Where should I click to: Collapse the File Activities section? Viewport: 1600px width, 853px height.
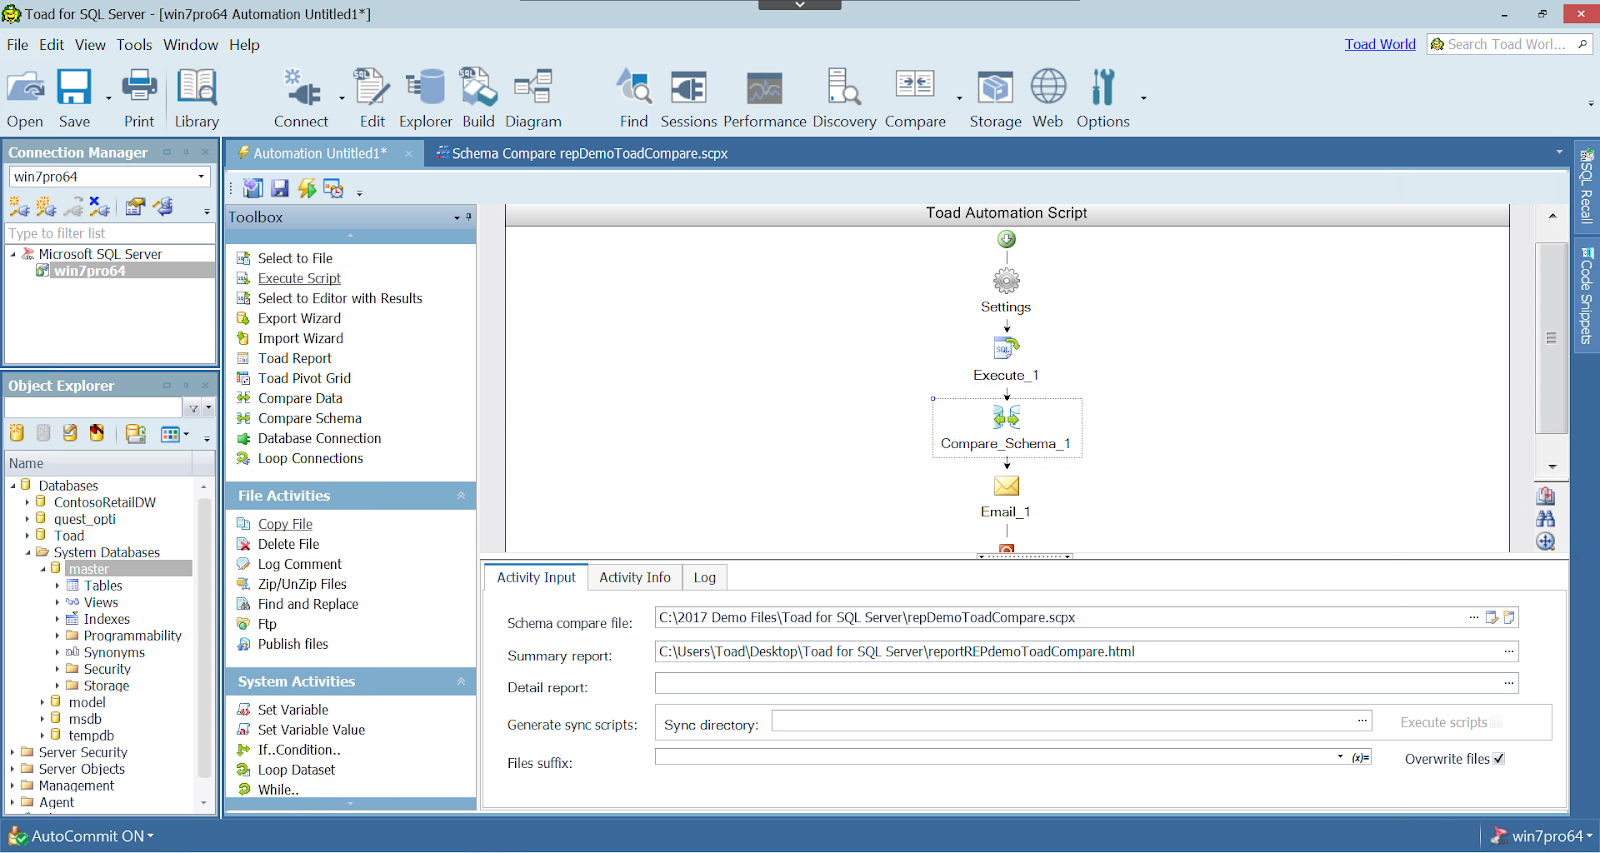pos(461,496)
